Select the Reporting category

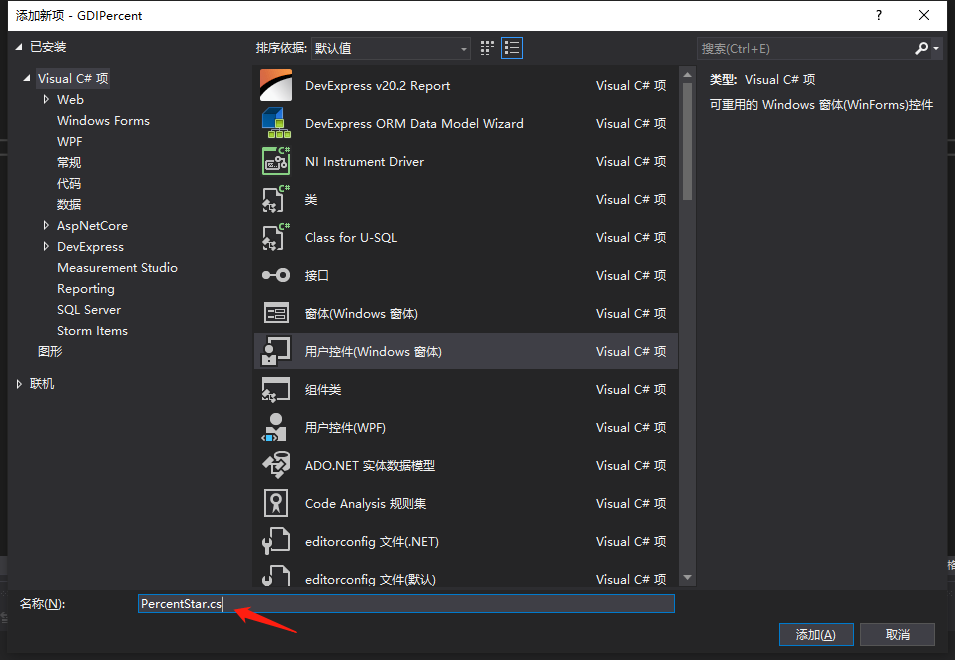click(x=86, y=289)
